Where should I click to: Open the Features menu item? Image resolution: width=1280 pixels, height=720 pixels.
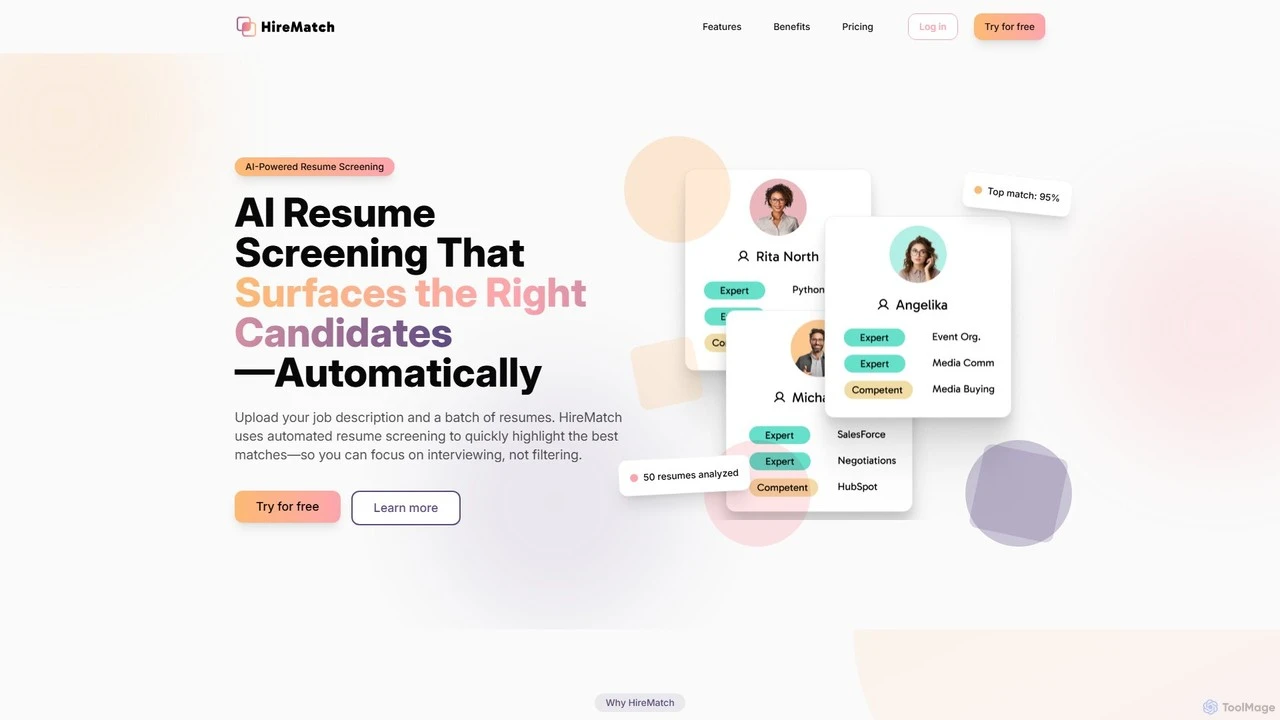coord(722,27)
